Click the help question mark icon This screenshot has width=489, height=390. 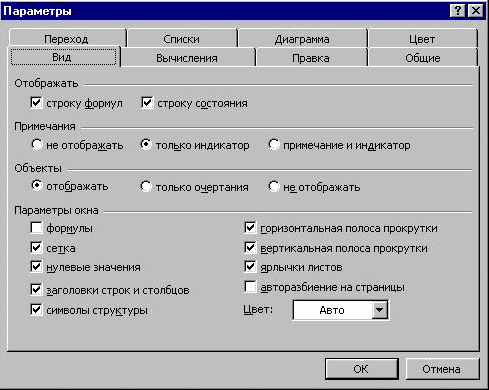point(458,11)
